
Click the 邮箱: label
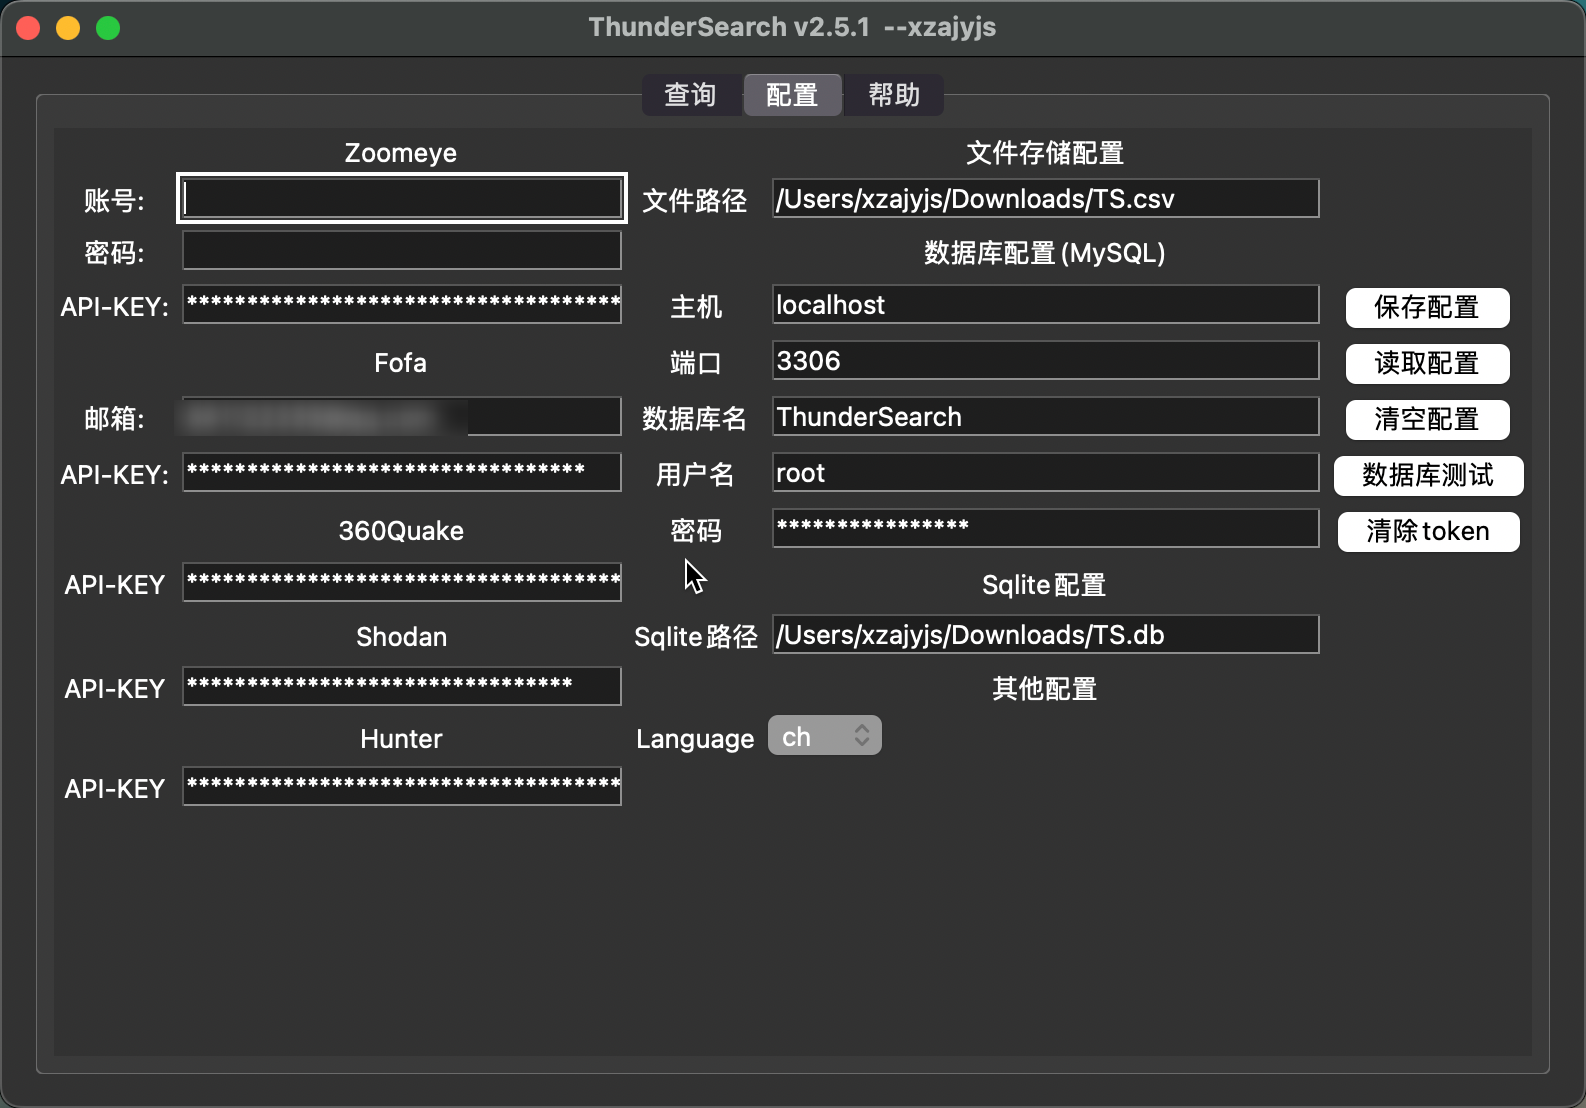point(115,419)
